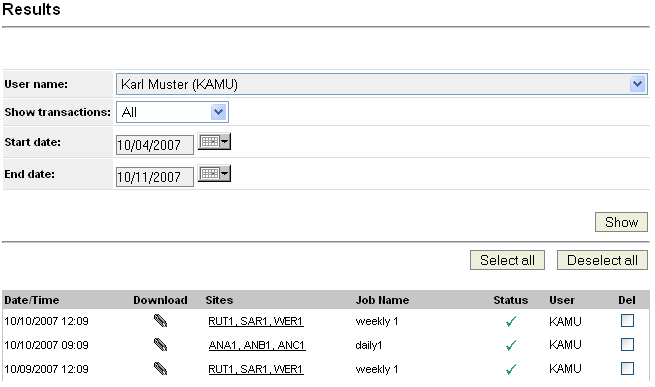Click status checkmark of 10/09/2007 12:09 job
The width and height of the screenshot is (655, 387).
[510, 369]
